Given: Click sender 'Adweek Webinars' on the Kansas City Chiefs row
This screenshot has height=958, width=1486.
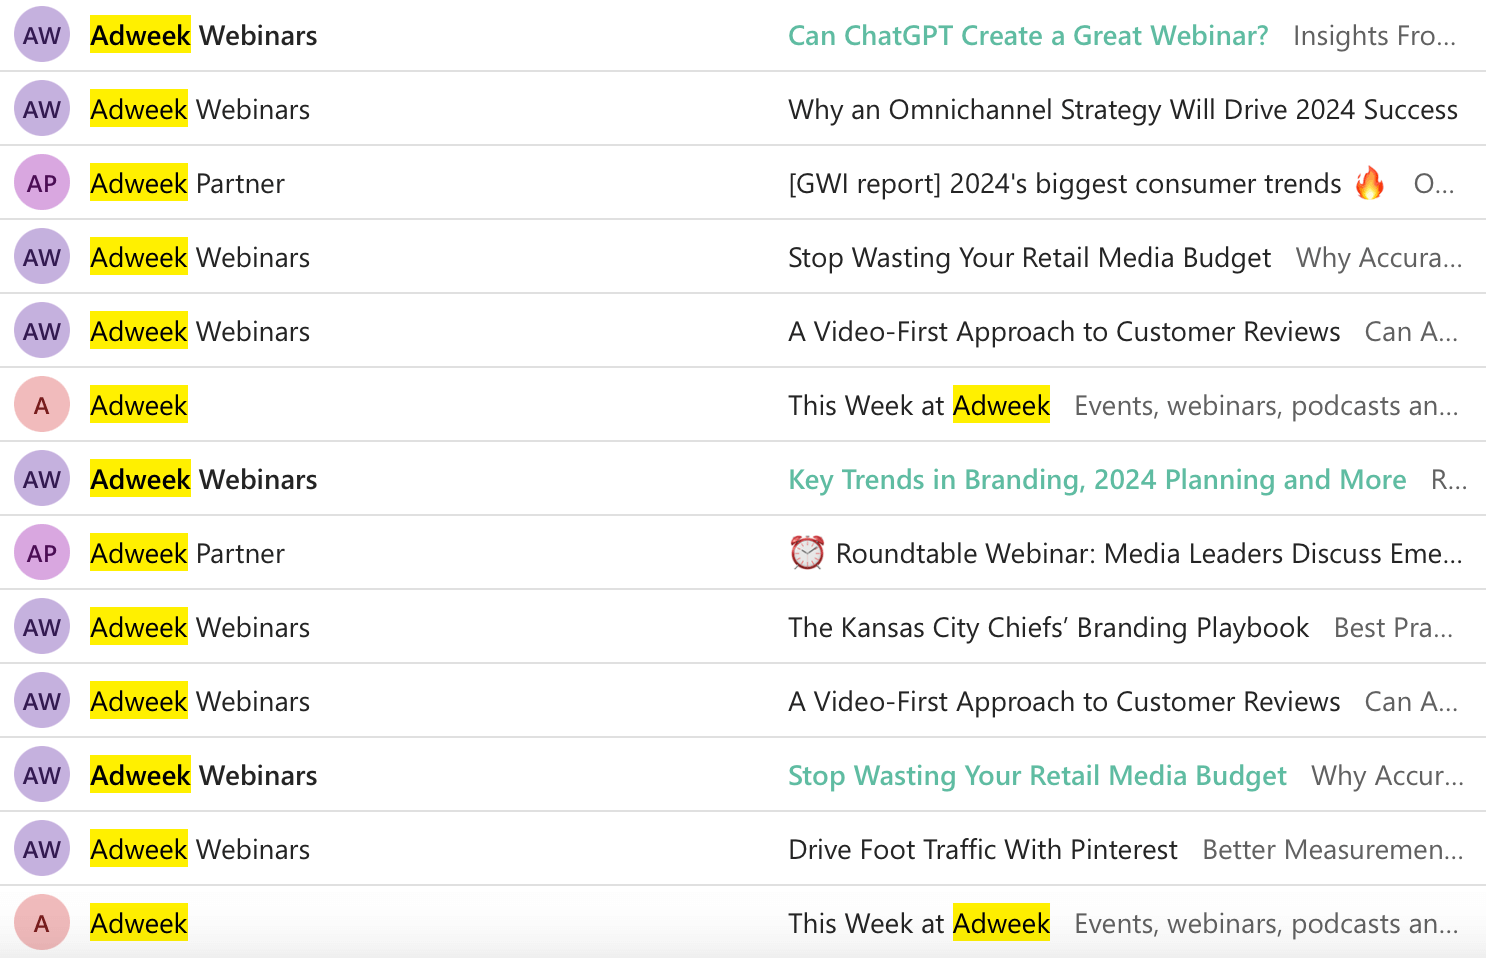Looking at the screenshot, I should [200, 627].
